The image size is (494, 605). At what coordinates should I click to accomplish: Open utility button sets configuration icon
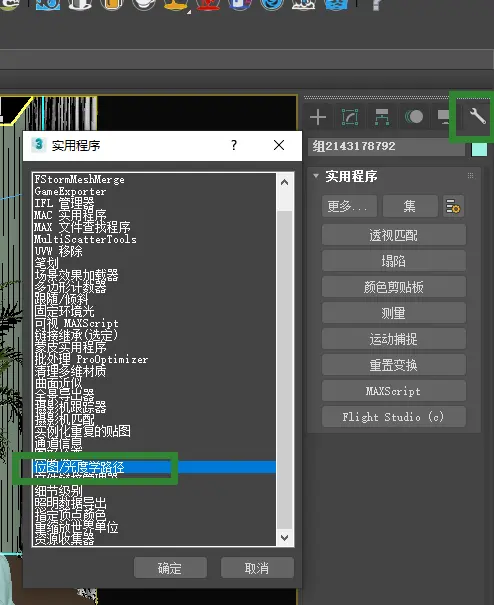point(453,206)
